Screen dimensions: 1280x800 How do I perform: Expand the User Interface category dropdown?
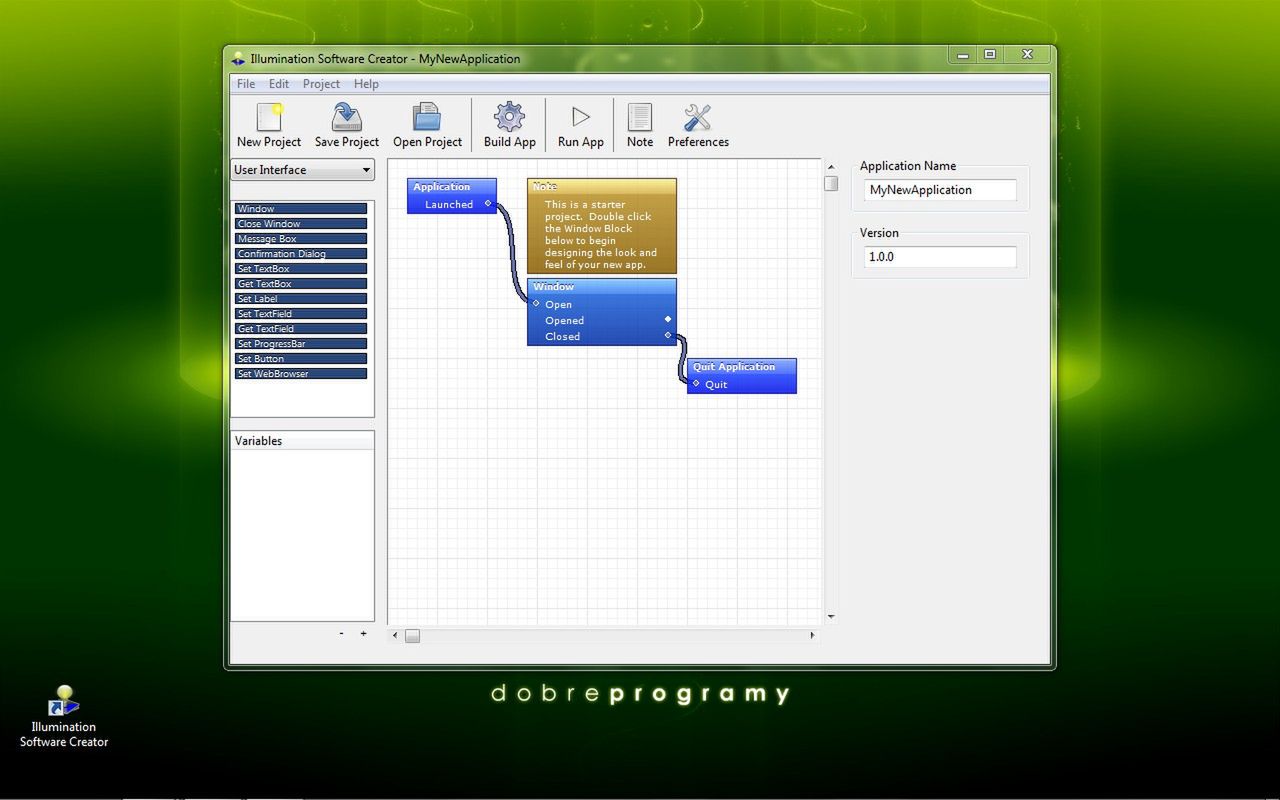(x=302, y=170)
